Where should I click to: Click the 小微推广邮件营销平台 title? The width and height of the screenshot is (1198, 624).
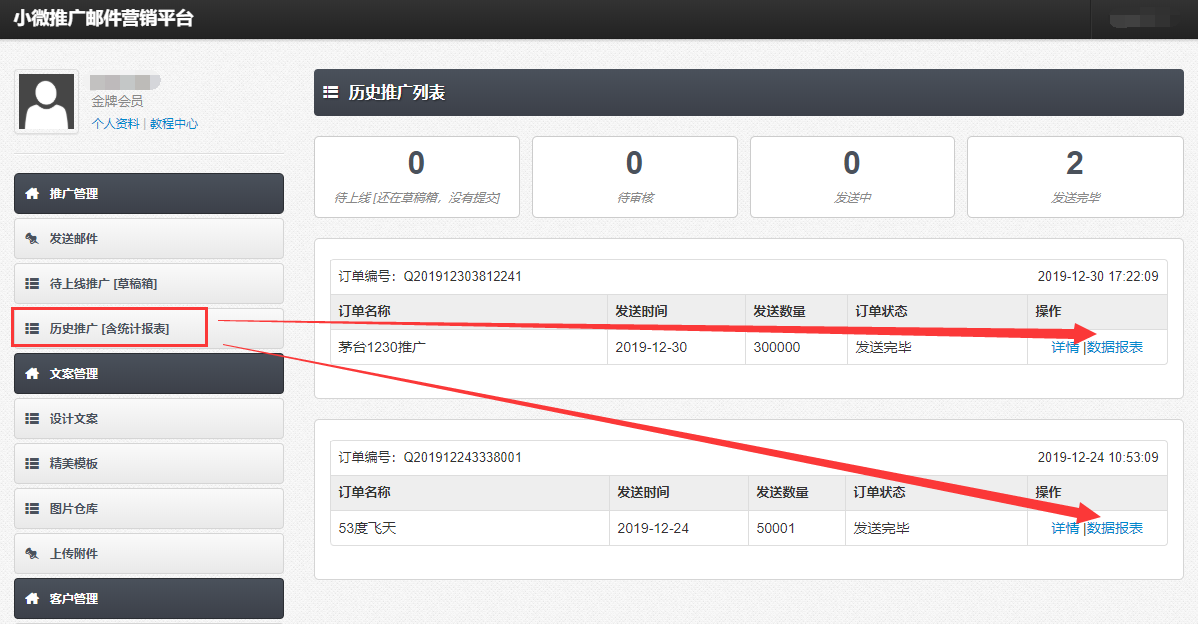[x=104, y=18]
